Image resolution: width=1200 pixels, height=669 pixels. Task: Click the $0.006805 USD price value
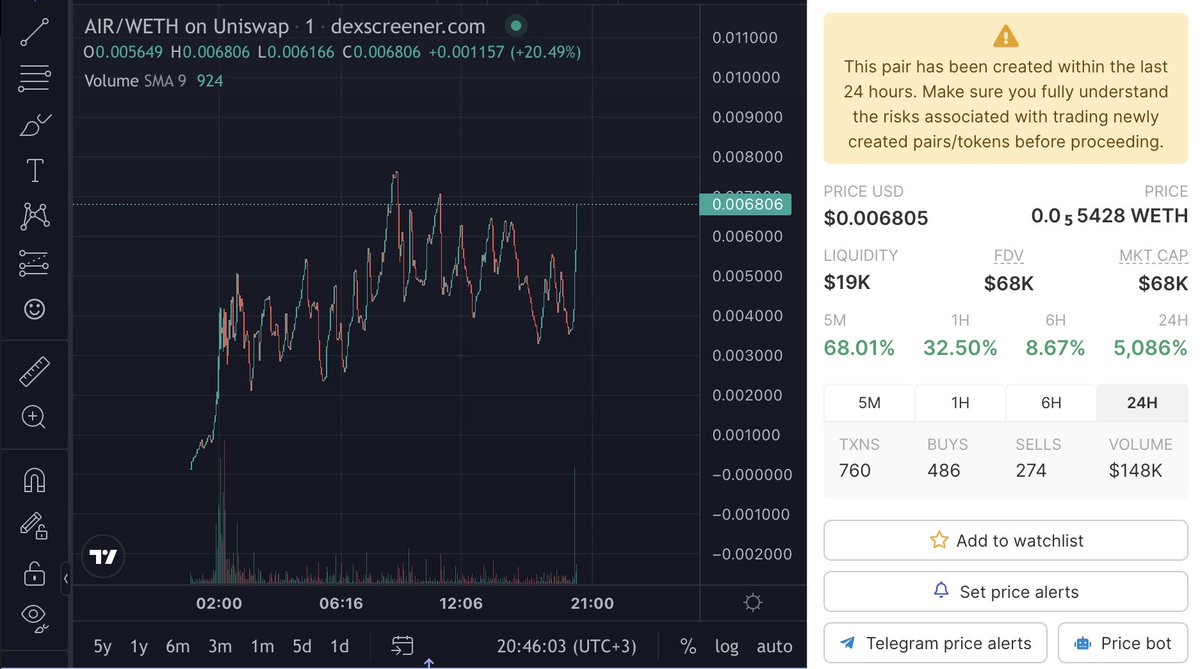876,217
